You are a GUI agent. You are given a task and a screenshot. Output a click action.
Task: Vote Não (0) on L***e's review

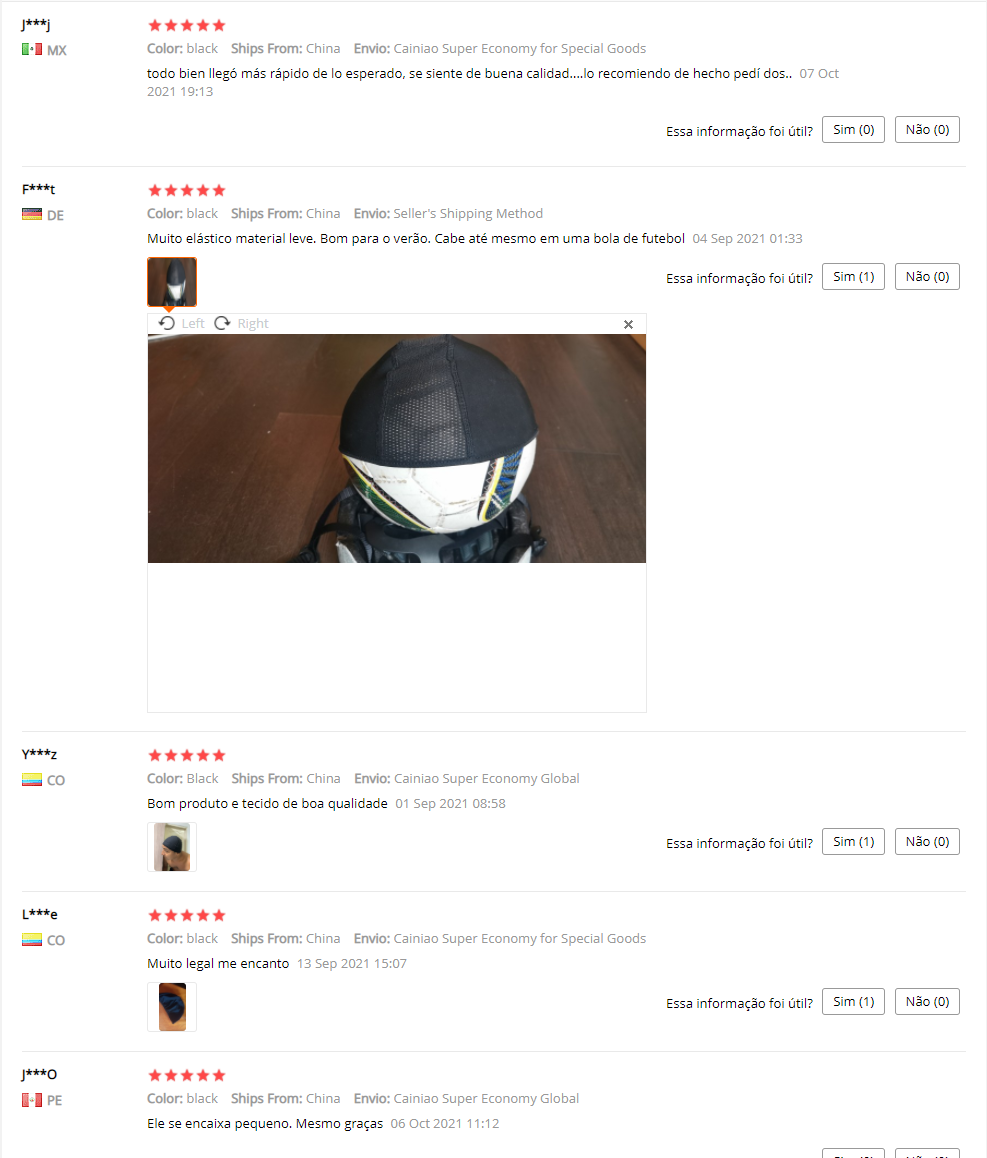click(927, 1001)
